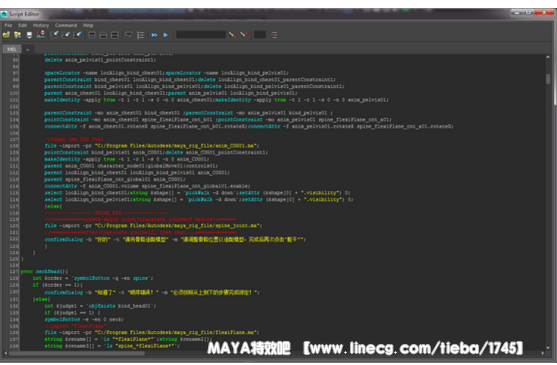557x365 pixels.
Task: Click the Search Up icon
Action: (x=243, y=35)
